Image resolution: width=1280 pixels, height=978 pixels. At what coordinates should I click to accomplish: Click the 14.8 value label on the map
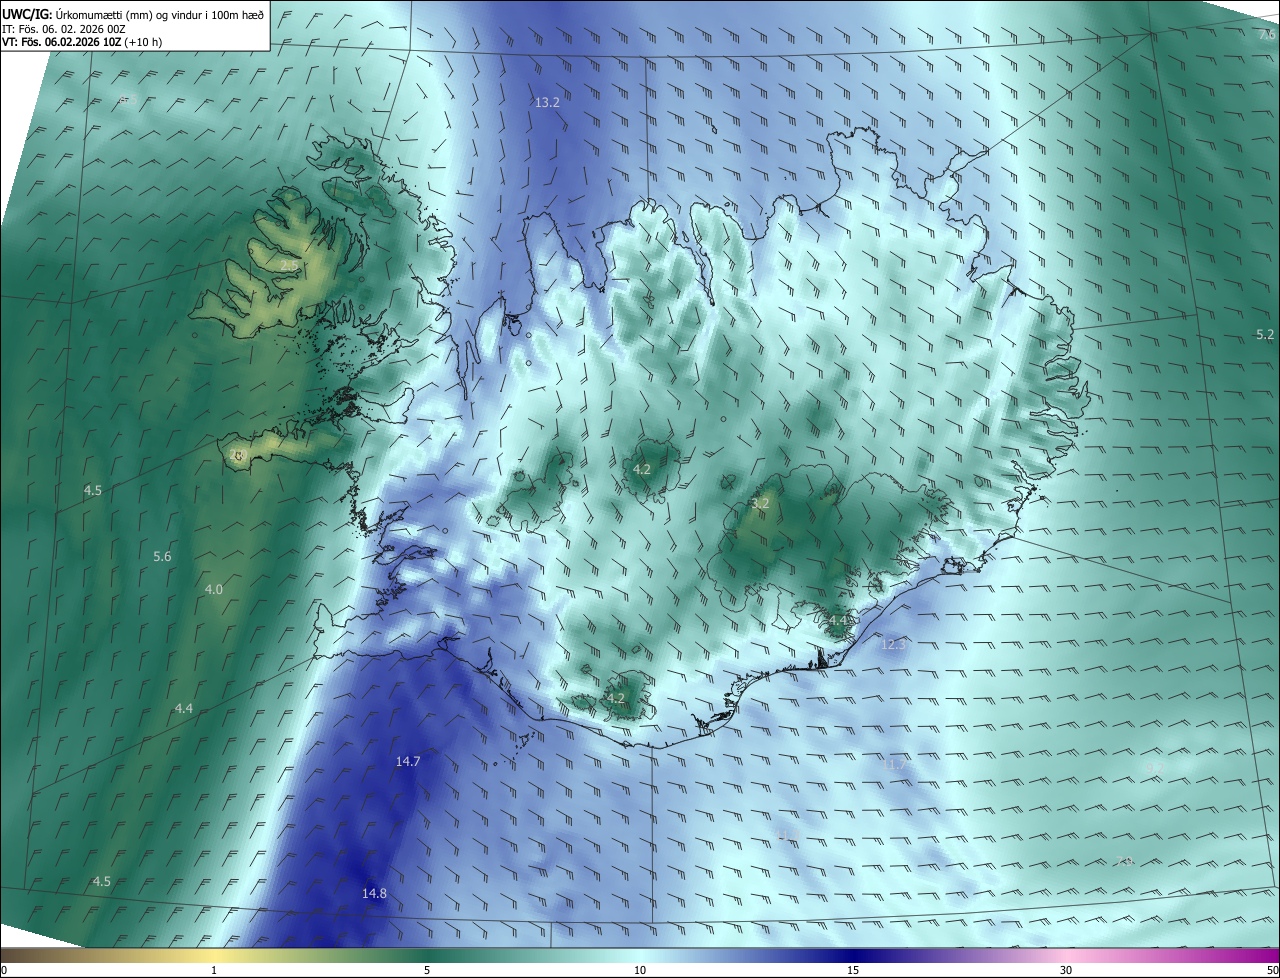[374, 893]
